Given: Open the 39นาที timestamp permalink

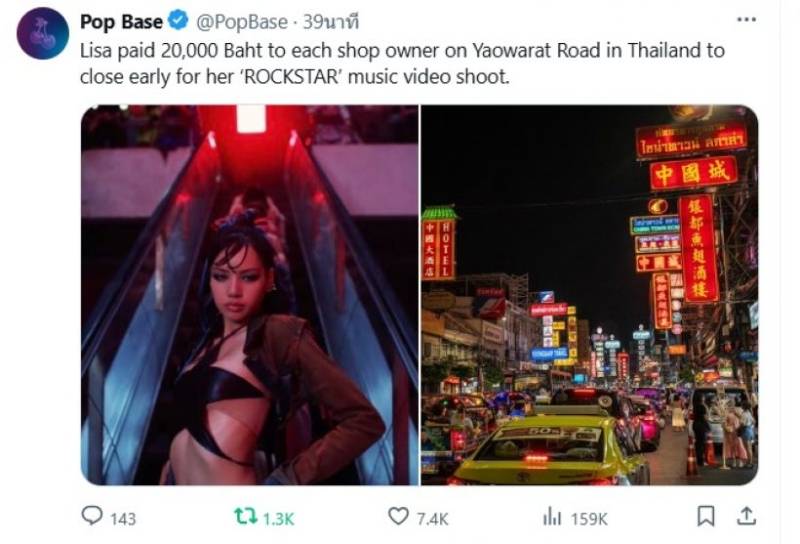Looking at the screenshot, I should [x=331, y=22].
